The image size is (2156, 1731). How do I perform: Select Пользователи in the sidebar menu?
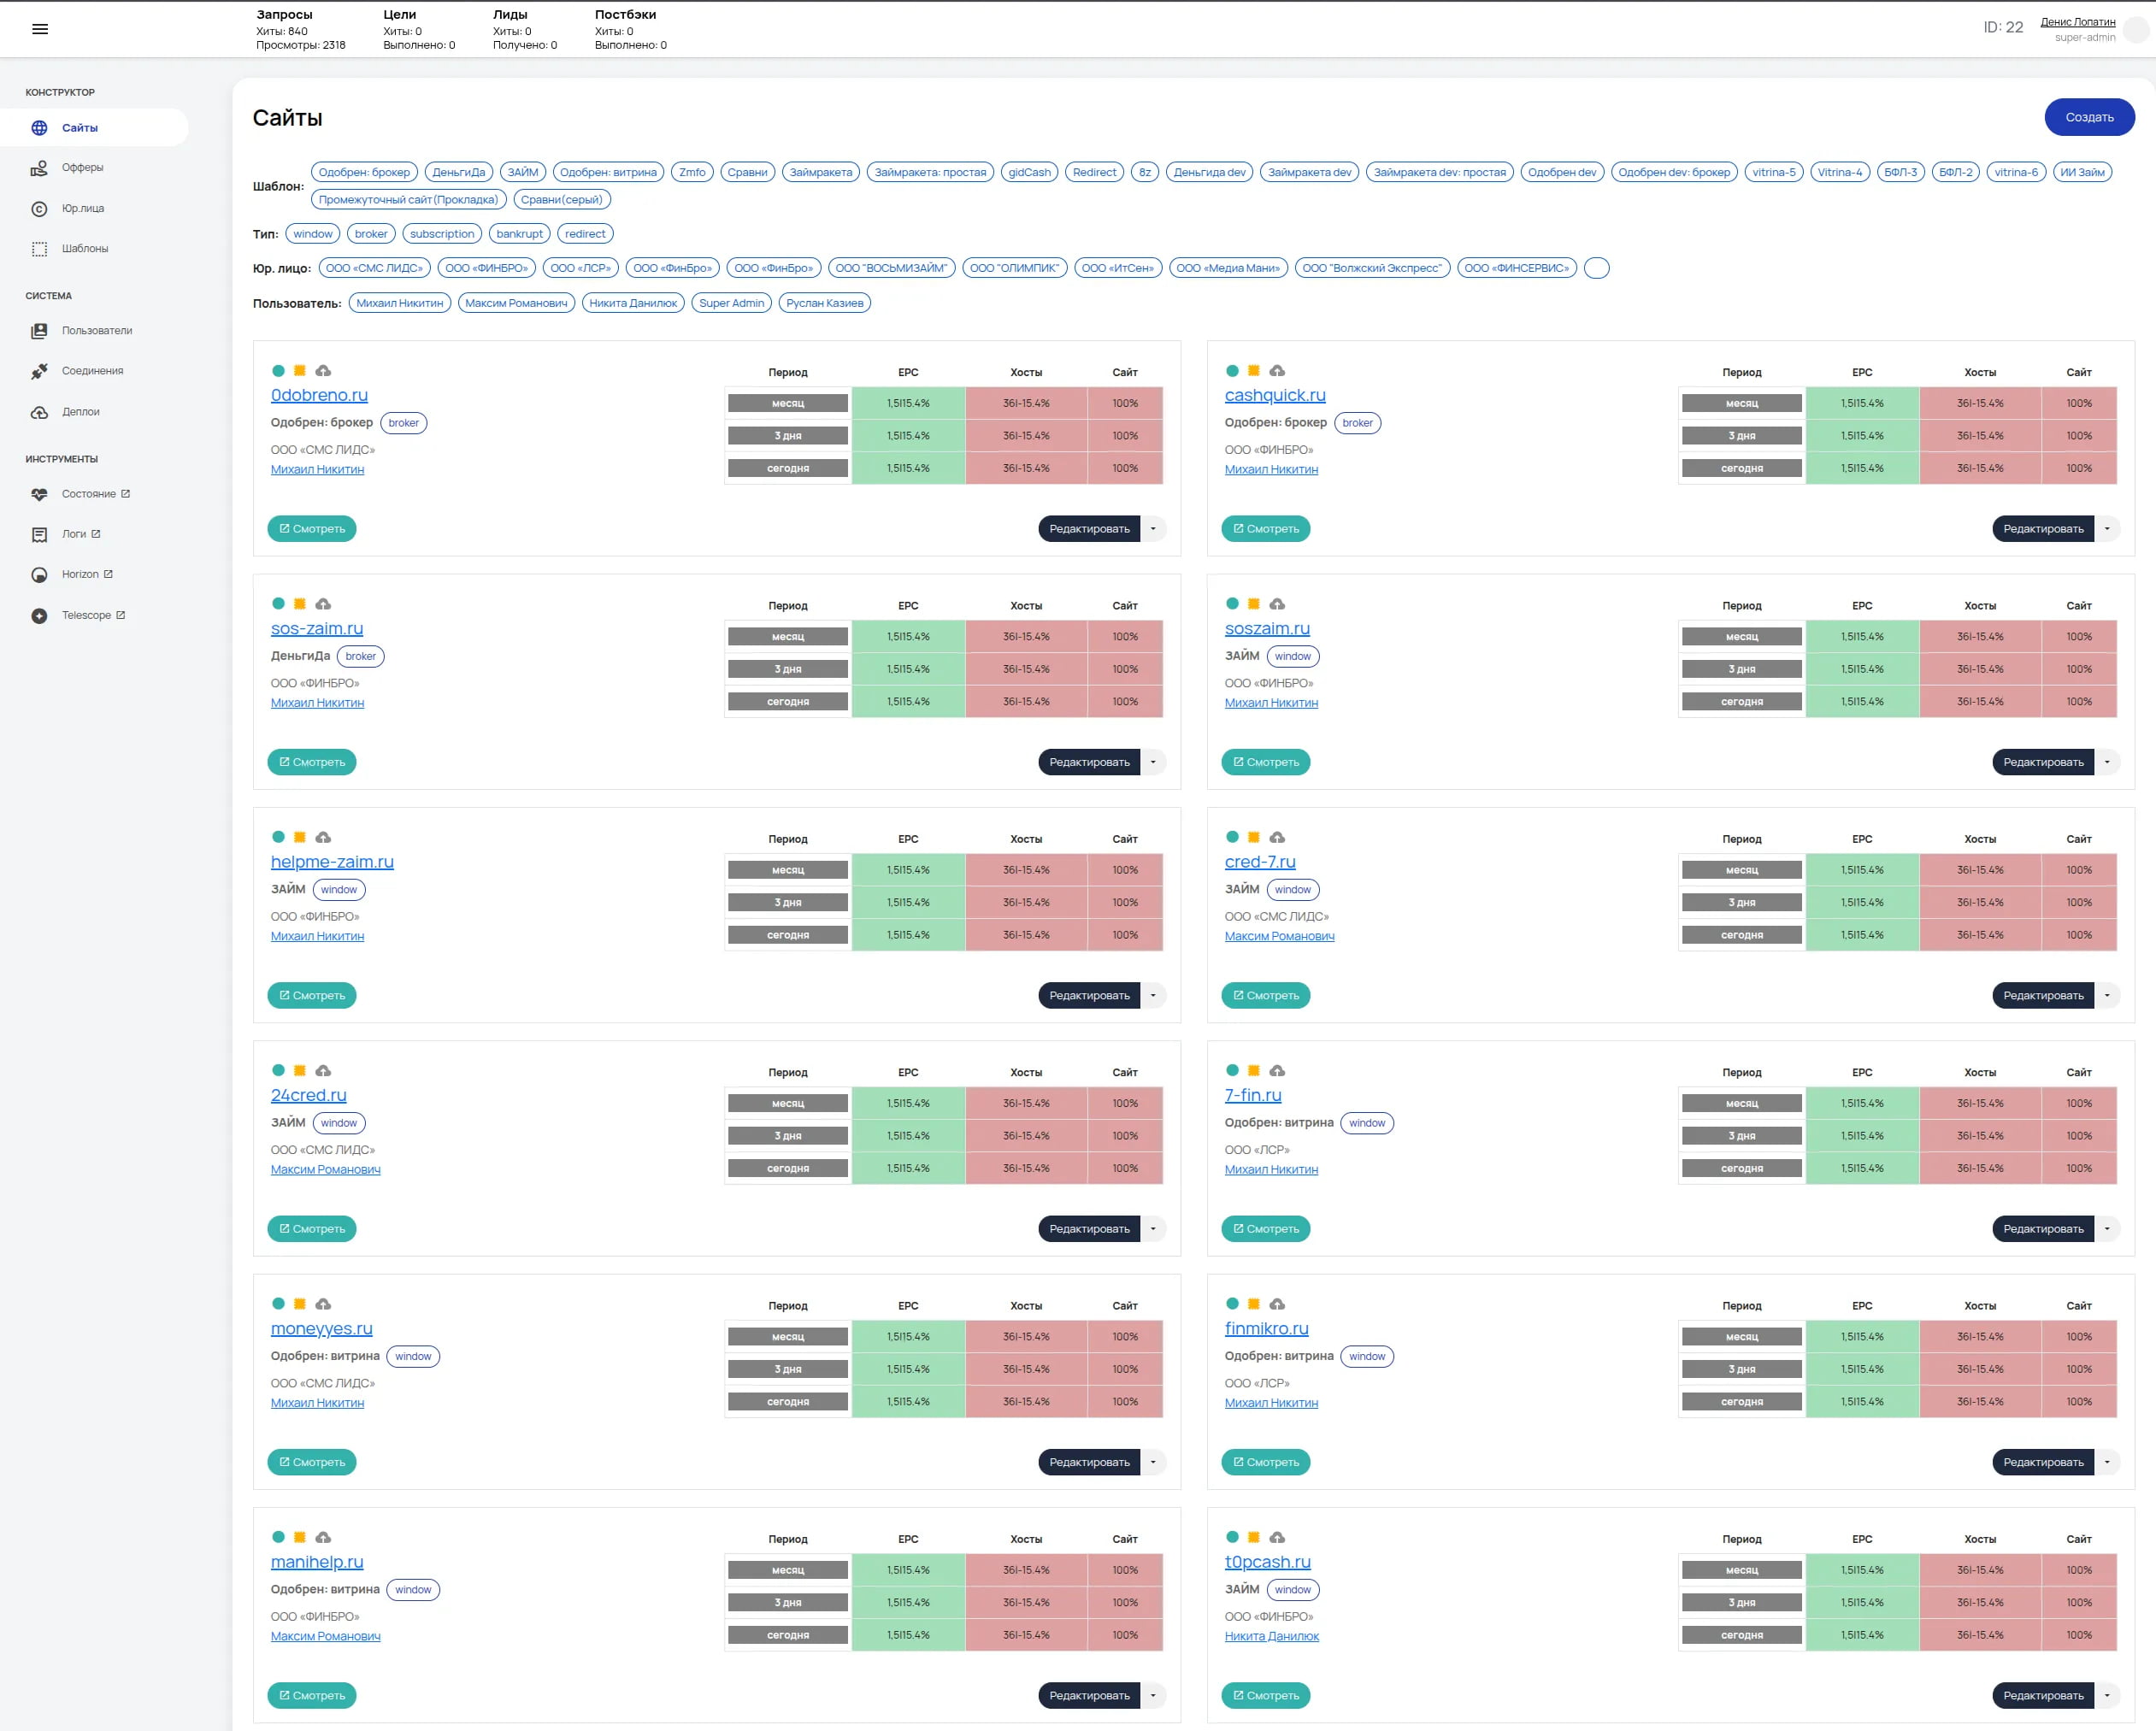pyautogui.click(x=96, y=331)
